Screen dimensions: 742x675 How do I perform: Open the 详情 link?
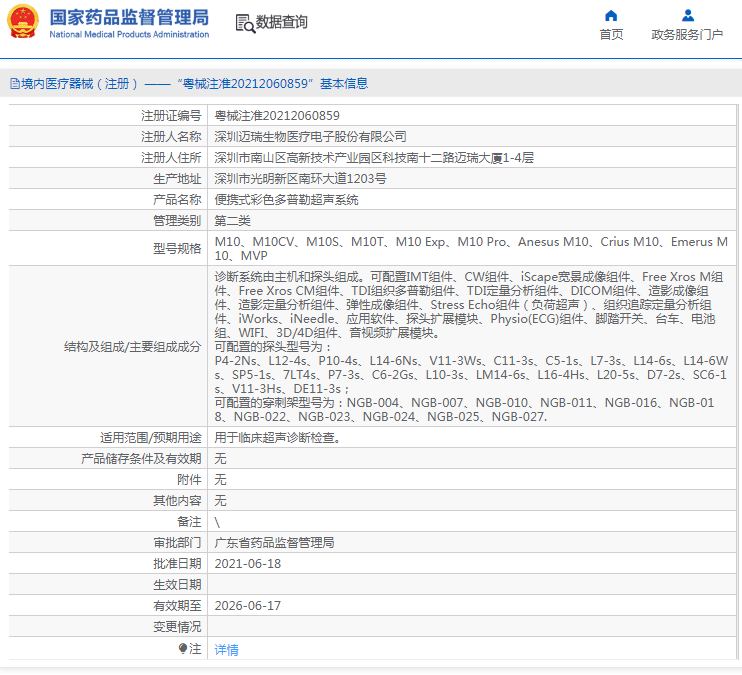(x=226, y=649)
